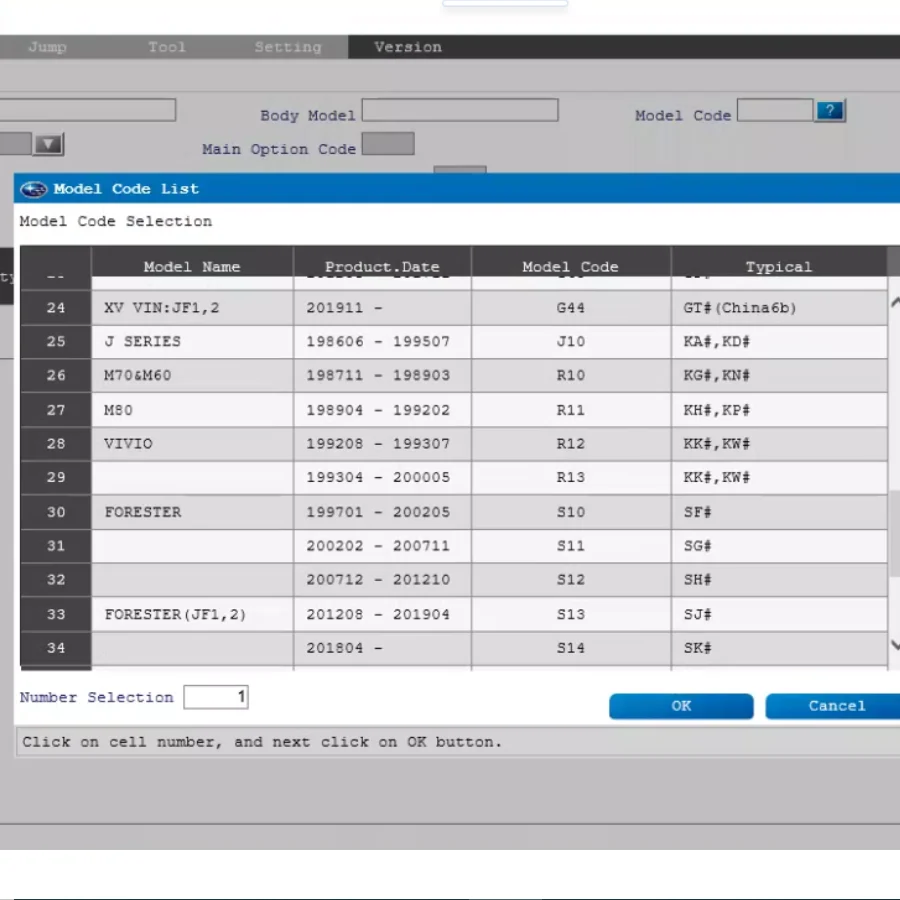Select row number 34 cell

56,648
